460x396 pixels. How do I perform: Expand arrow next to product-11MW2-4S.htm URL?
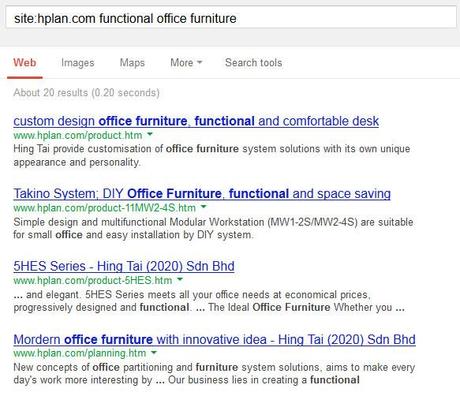(x=203, y=207)
